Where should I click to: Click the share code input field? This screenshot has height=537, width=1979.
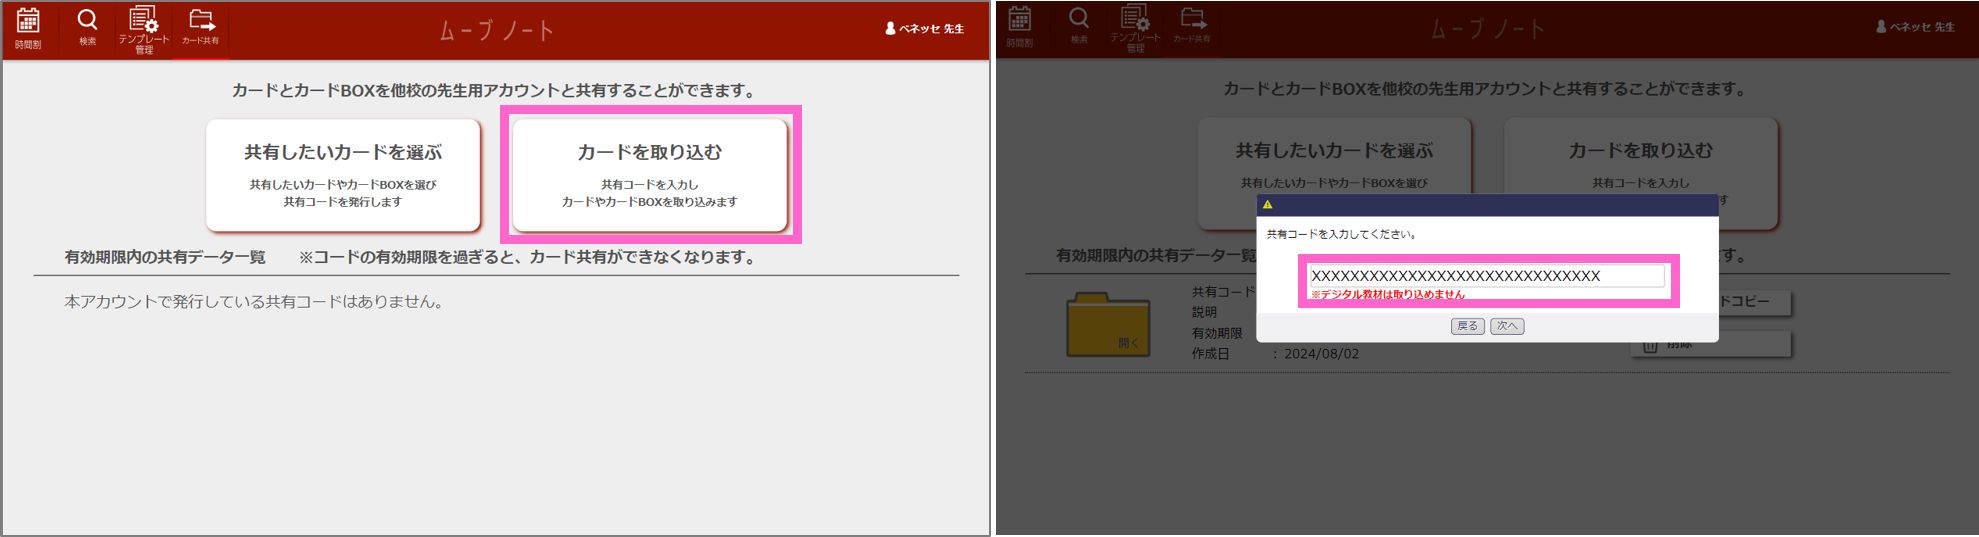point(1486,276)
